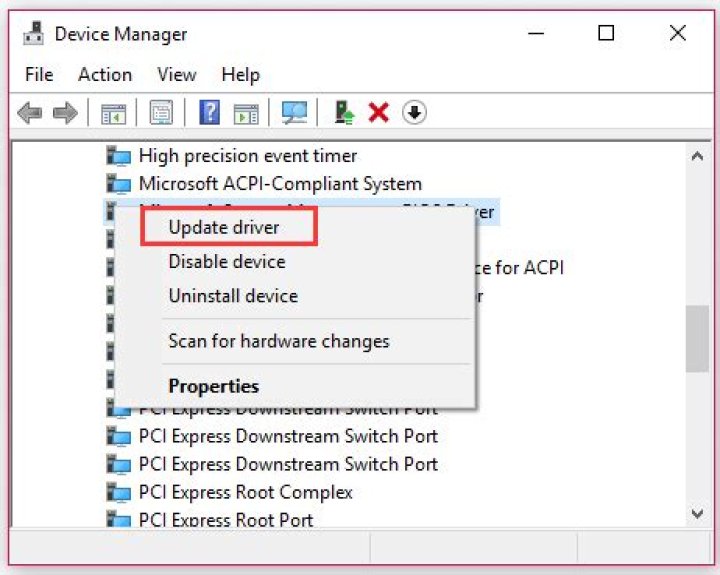Choose Update driver in the context menu
Viewport: 720px width, 575px height.
pyautogui.click(x=224, y=227)
